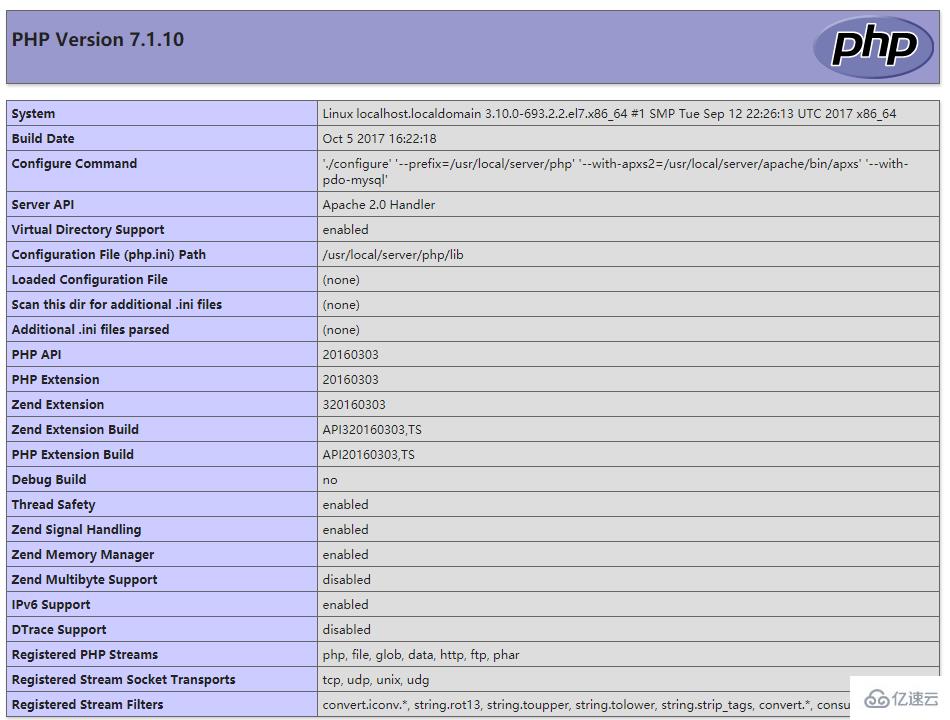Click Additional .ini files parsed label
The width and height of the screenshot is (950, 720).
pyautogui.click(x=90, y=329)
